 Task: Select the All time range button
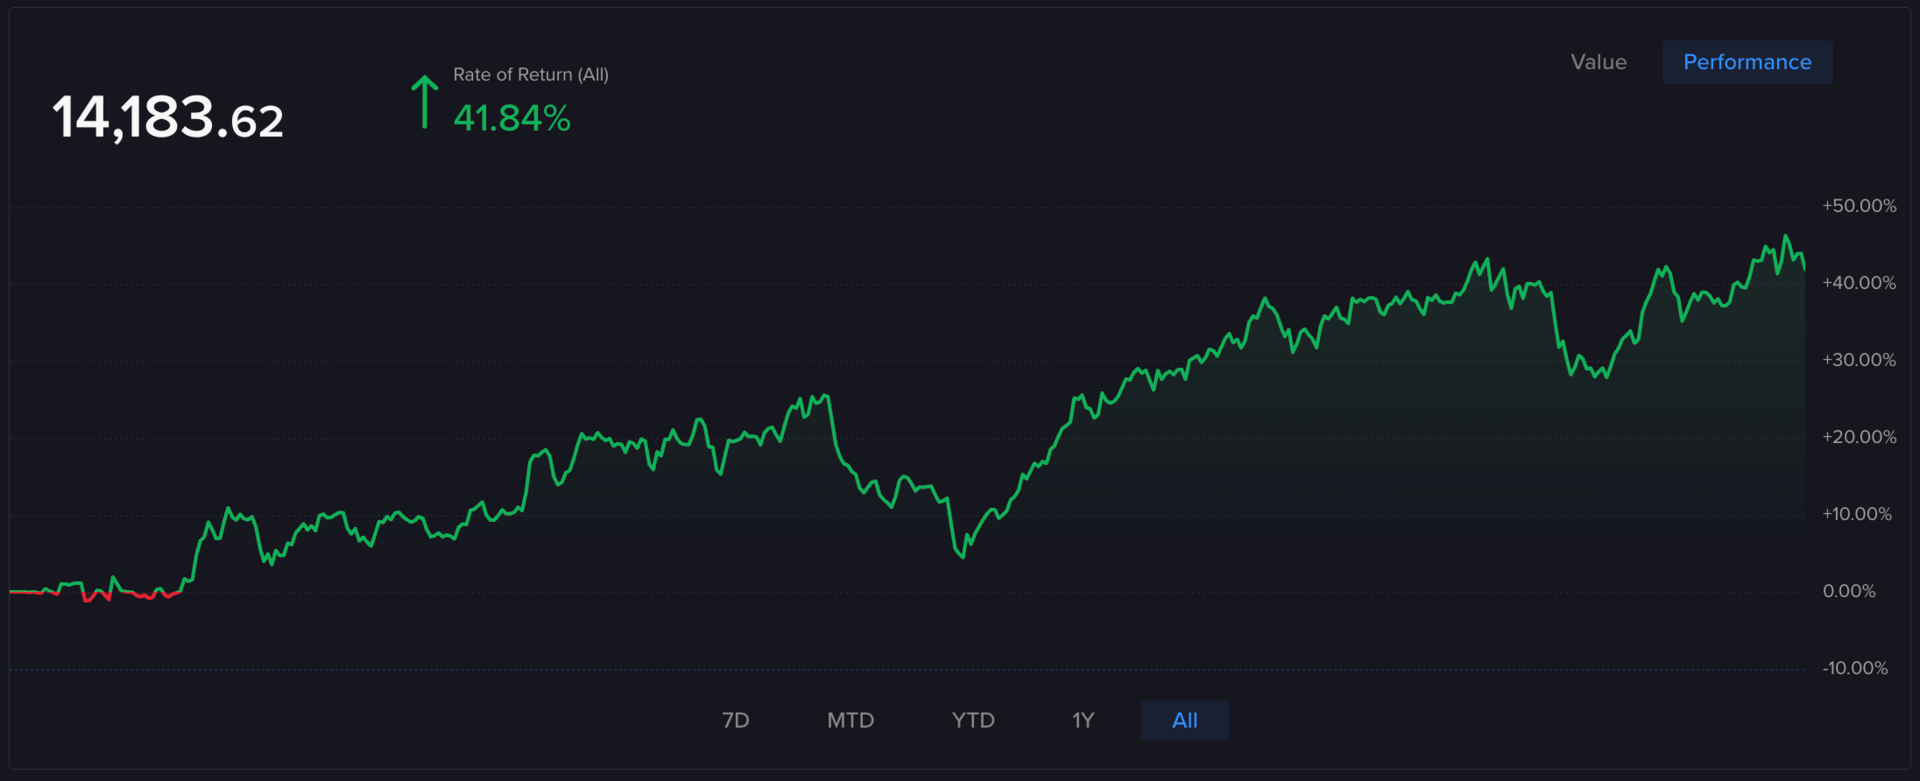(1185, 720)
